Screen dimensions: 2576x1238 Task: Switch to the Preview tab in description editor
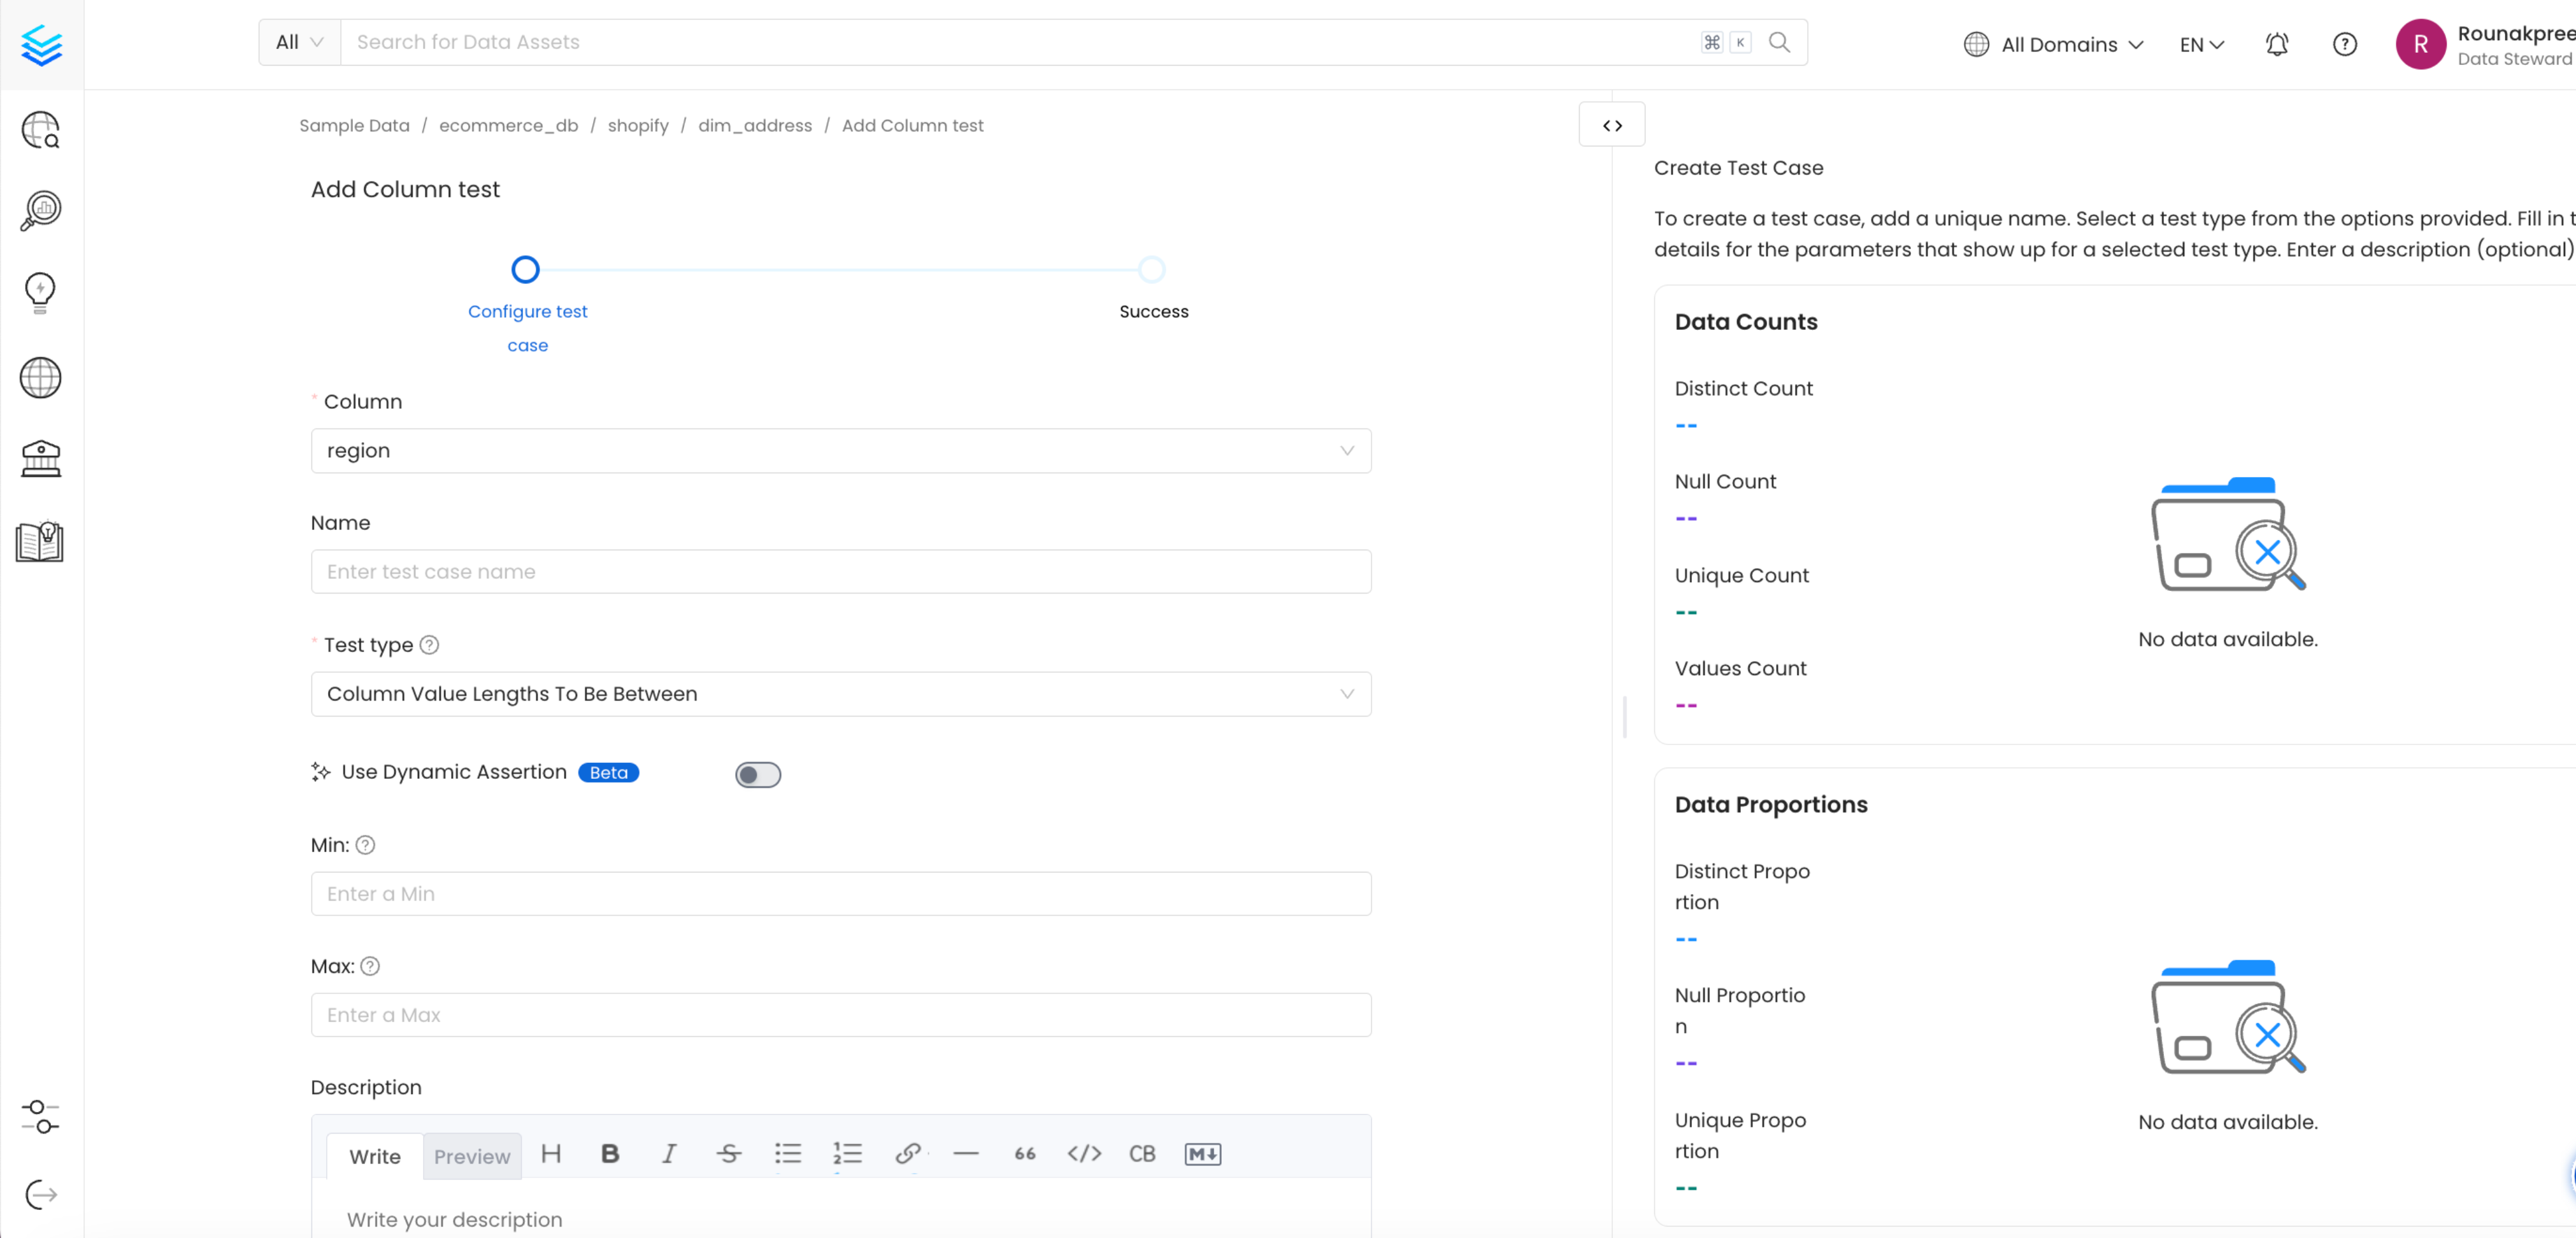(471, 1156)
